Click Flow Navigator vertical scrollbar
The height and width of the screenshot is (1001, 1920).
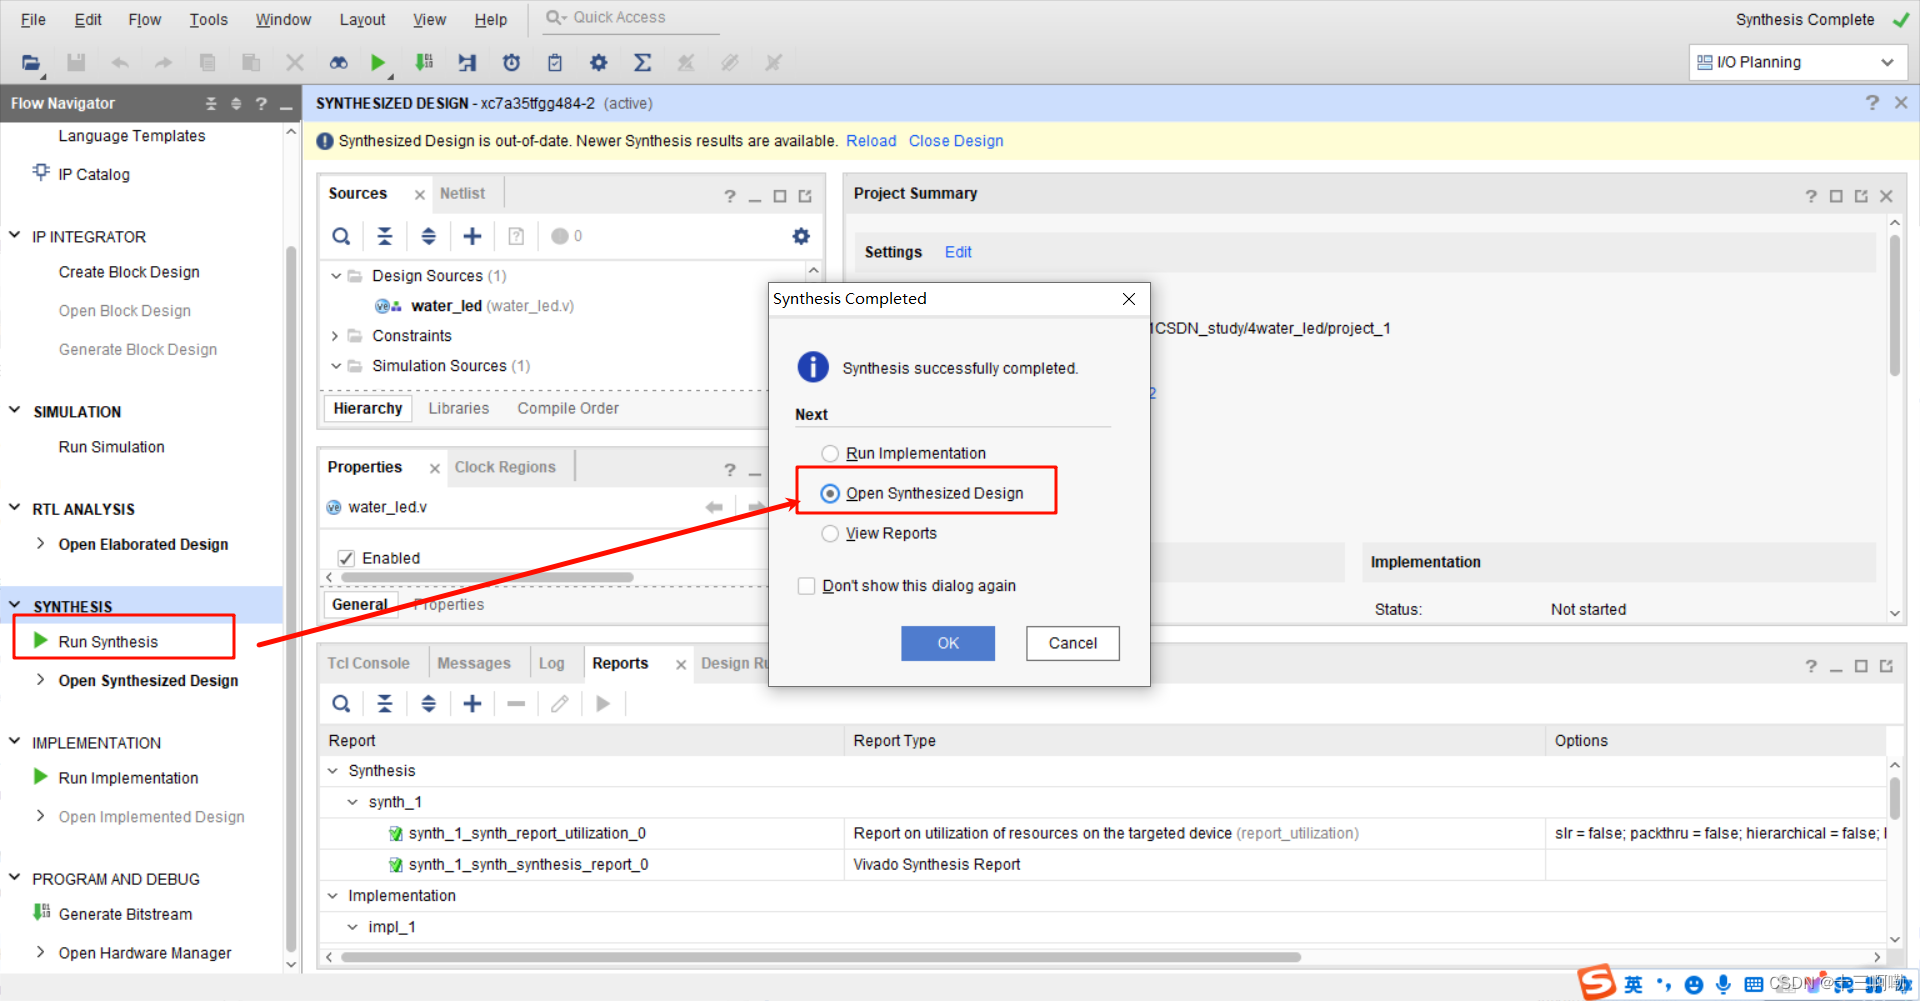point(291,598)
